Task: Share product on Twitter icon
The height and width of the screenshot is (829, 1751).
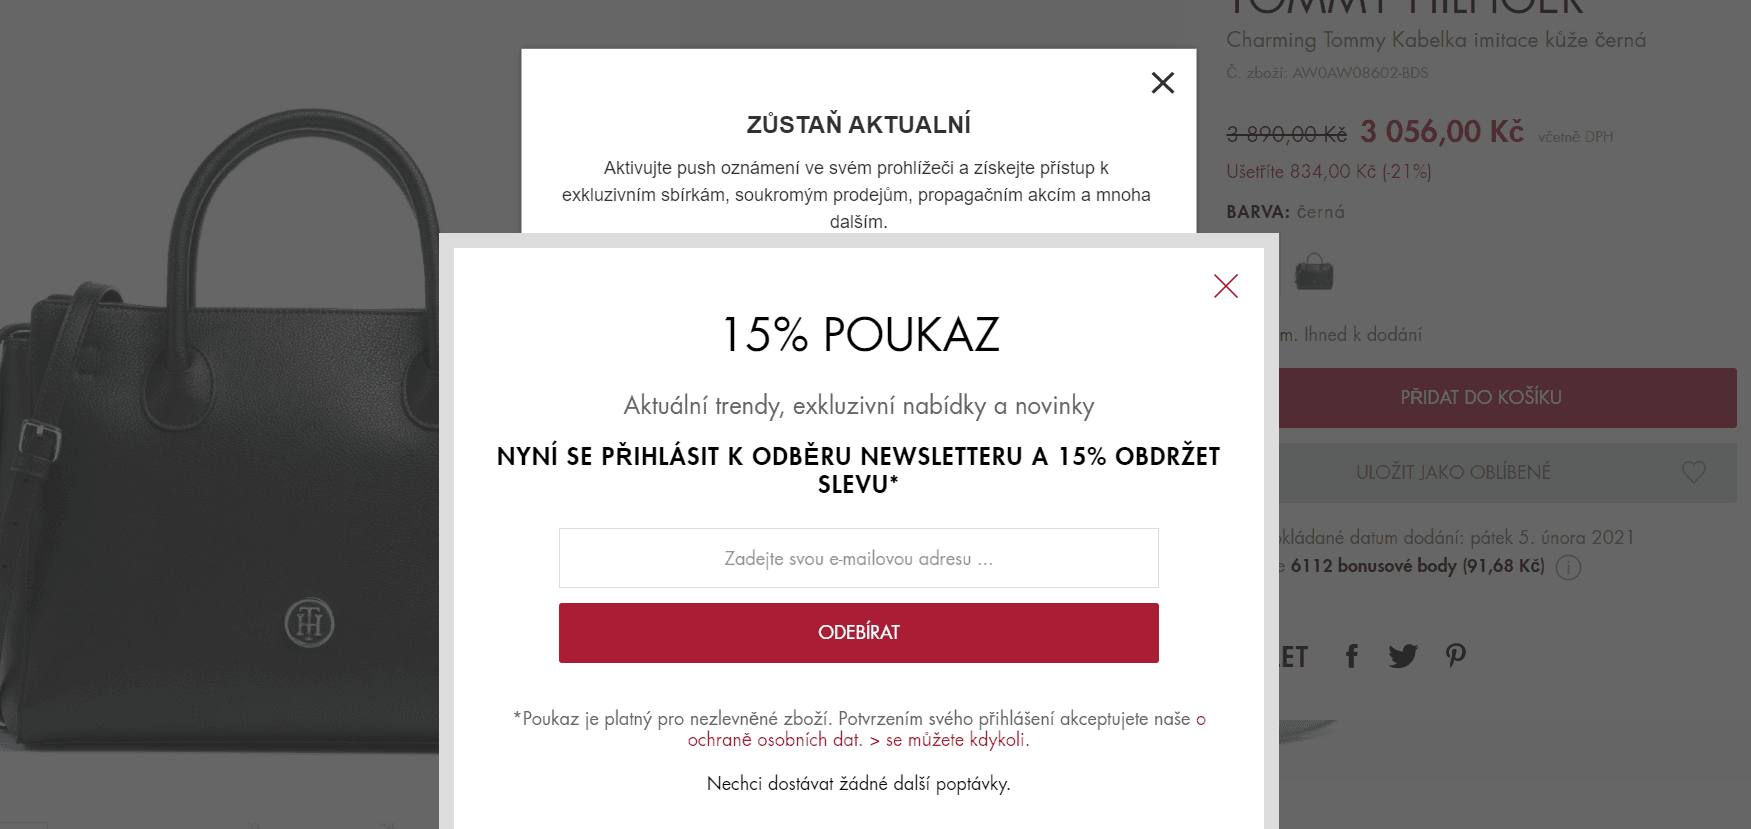Action: click(1403, 656)
